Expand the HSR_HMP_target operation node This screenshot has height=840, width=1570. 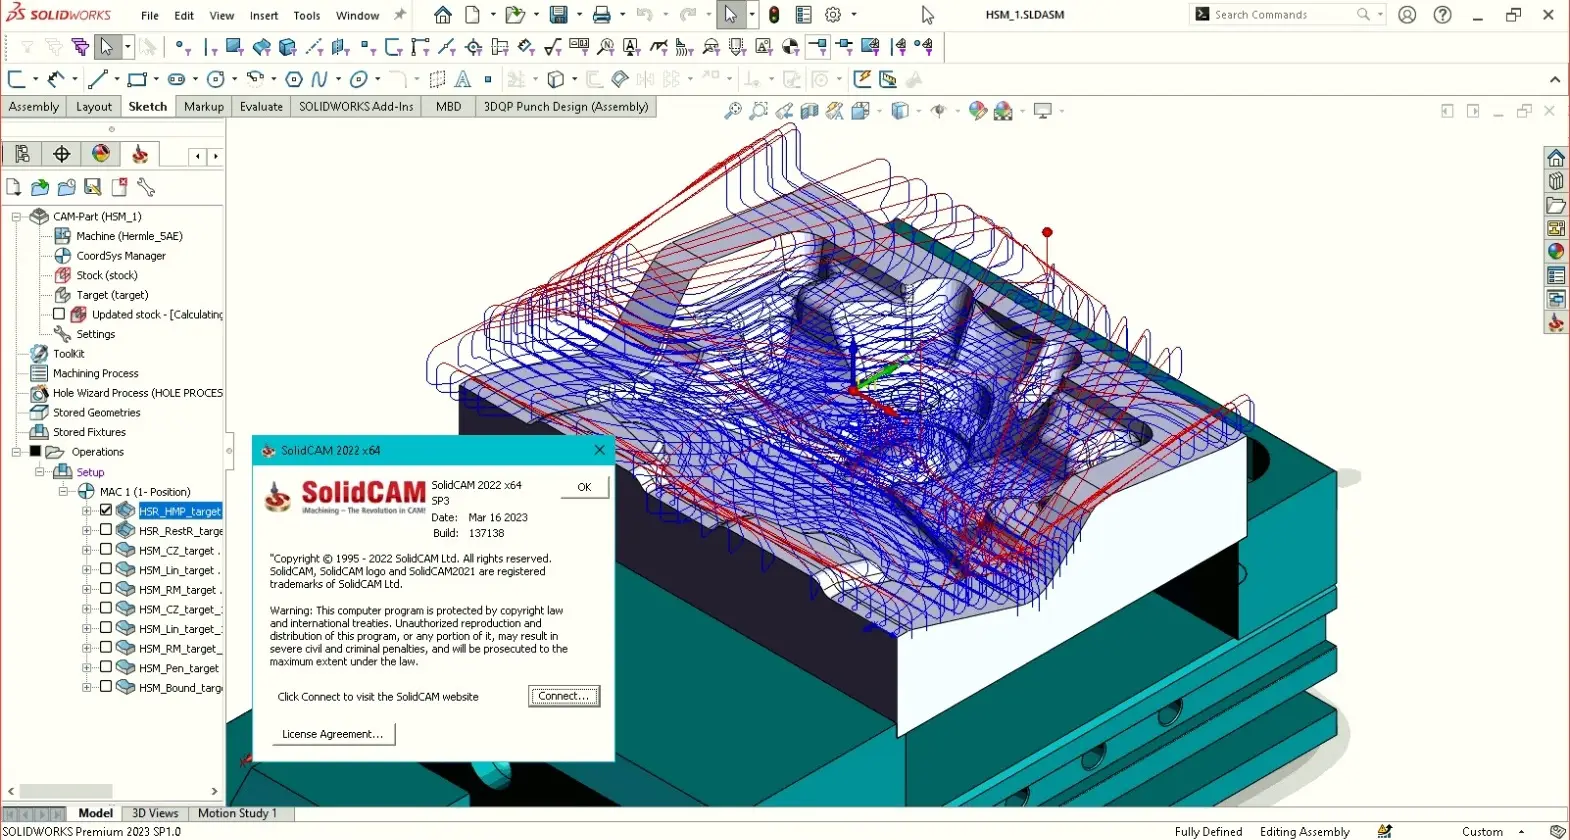click(x=87, y=511)
